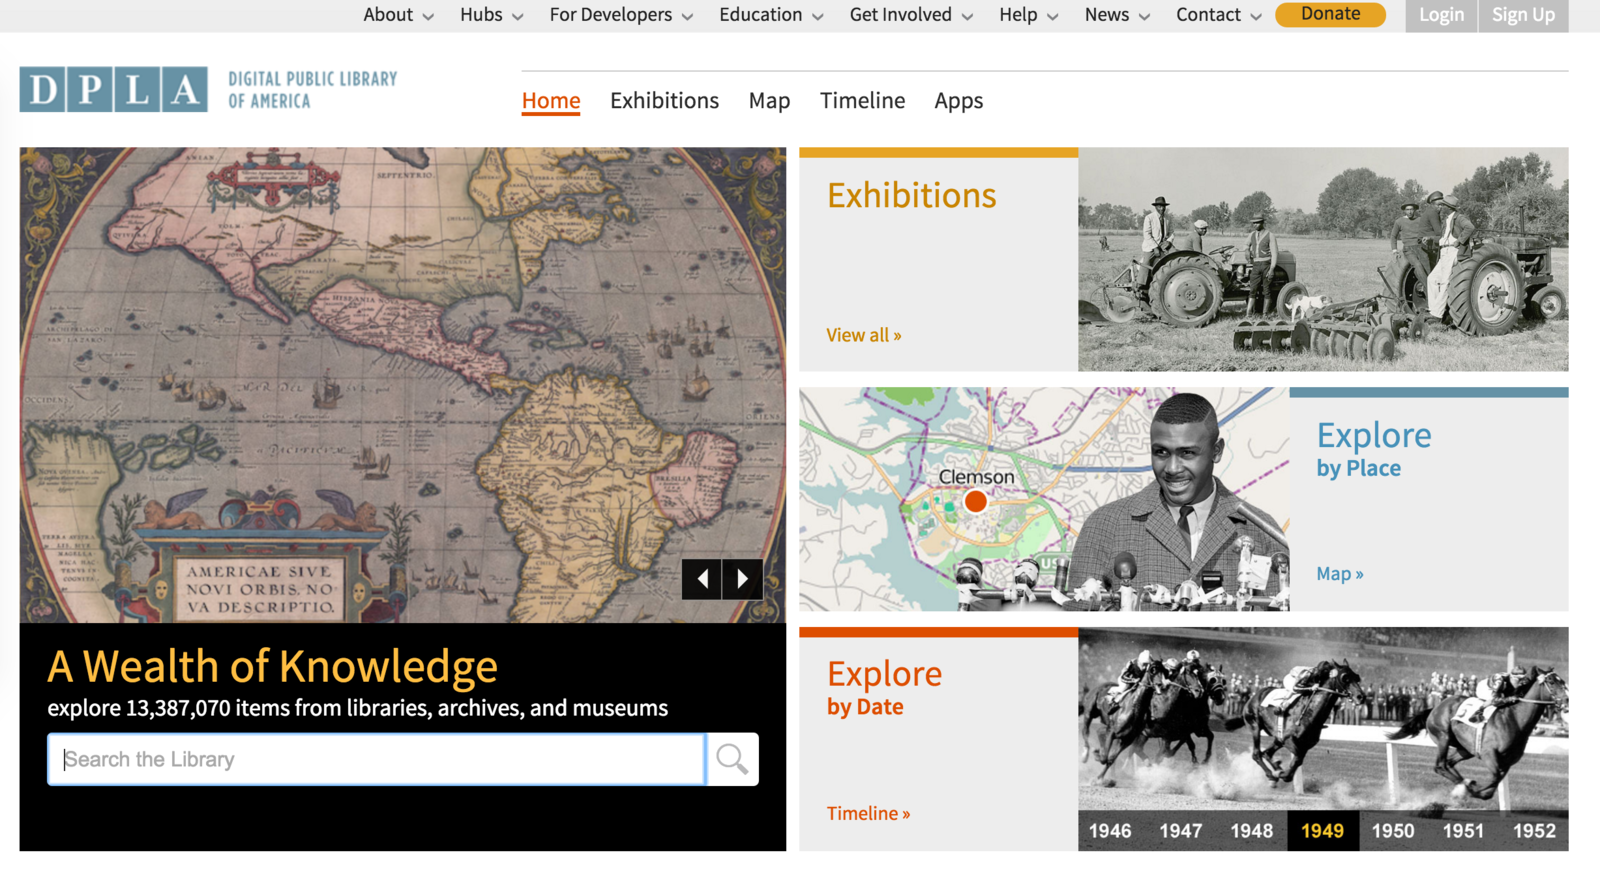
Task: Expand the Get Involved dropdown
Action: [x=911, y=15]
